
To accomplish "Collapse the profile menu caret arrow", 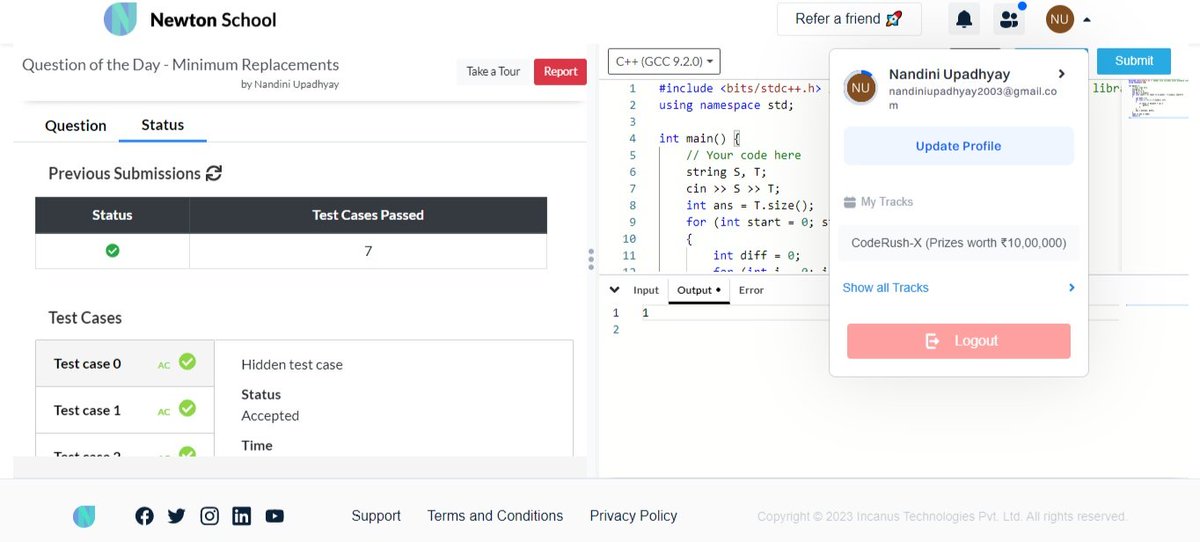I will [x=1087, y=19].
